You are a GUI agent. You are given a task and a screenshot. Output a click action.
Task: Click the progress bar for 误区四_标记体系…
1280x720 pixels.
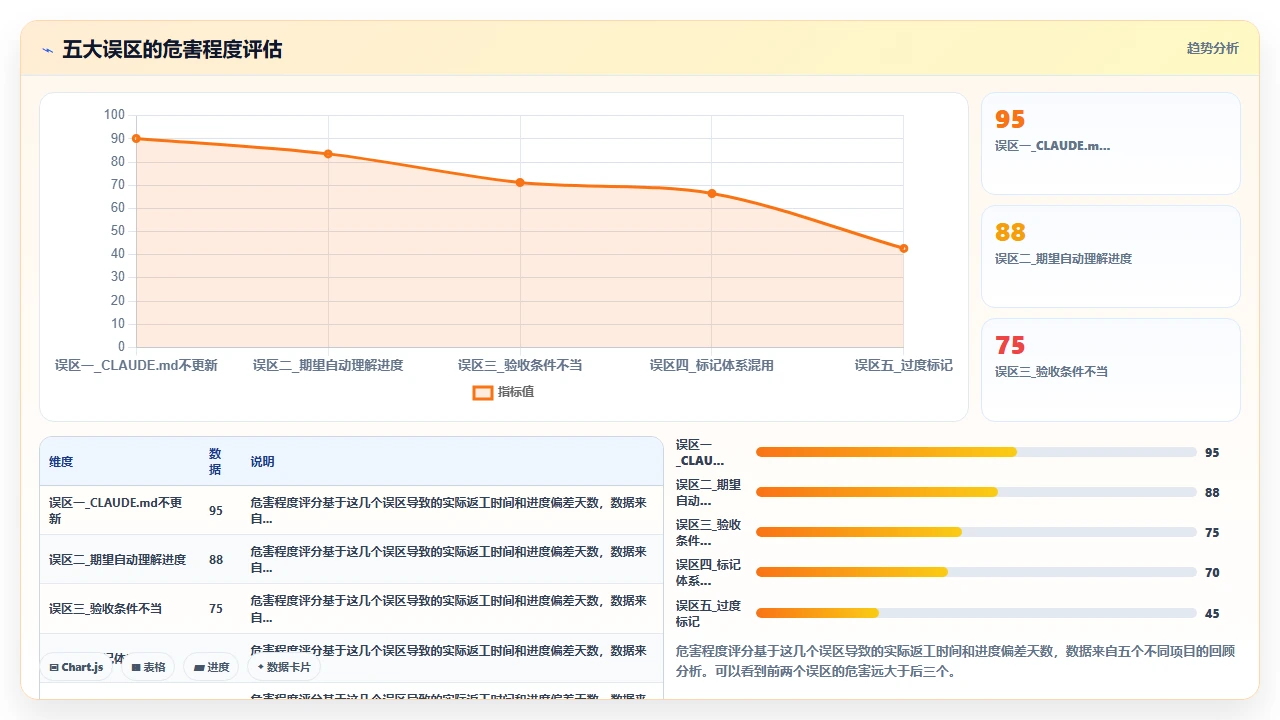pyautogui.click(x=976, y=572)
